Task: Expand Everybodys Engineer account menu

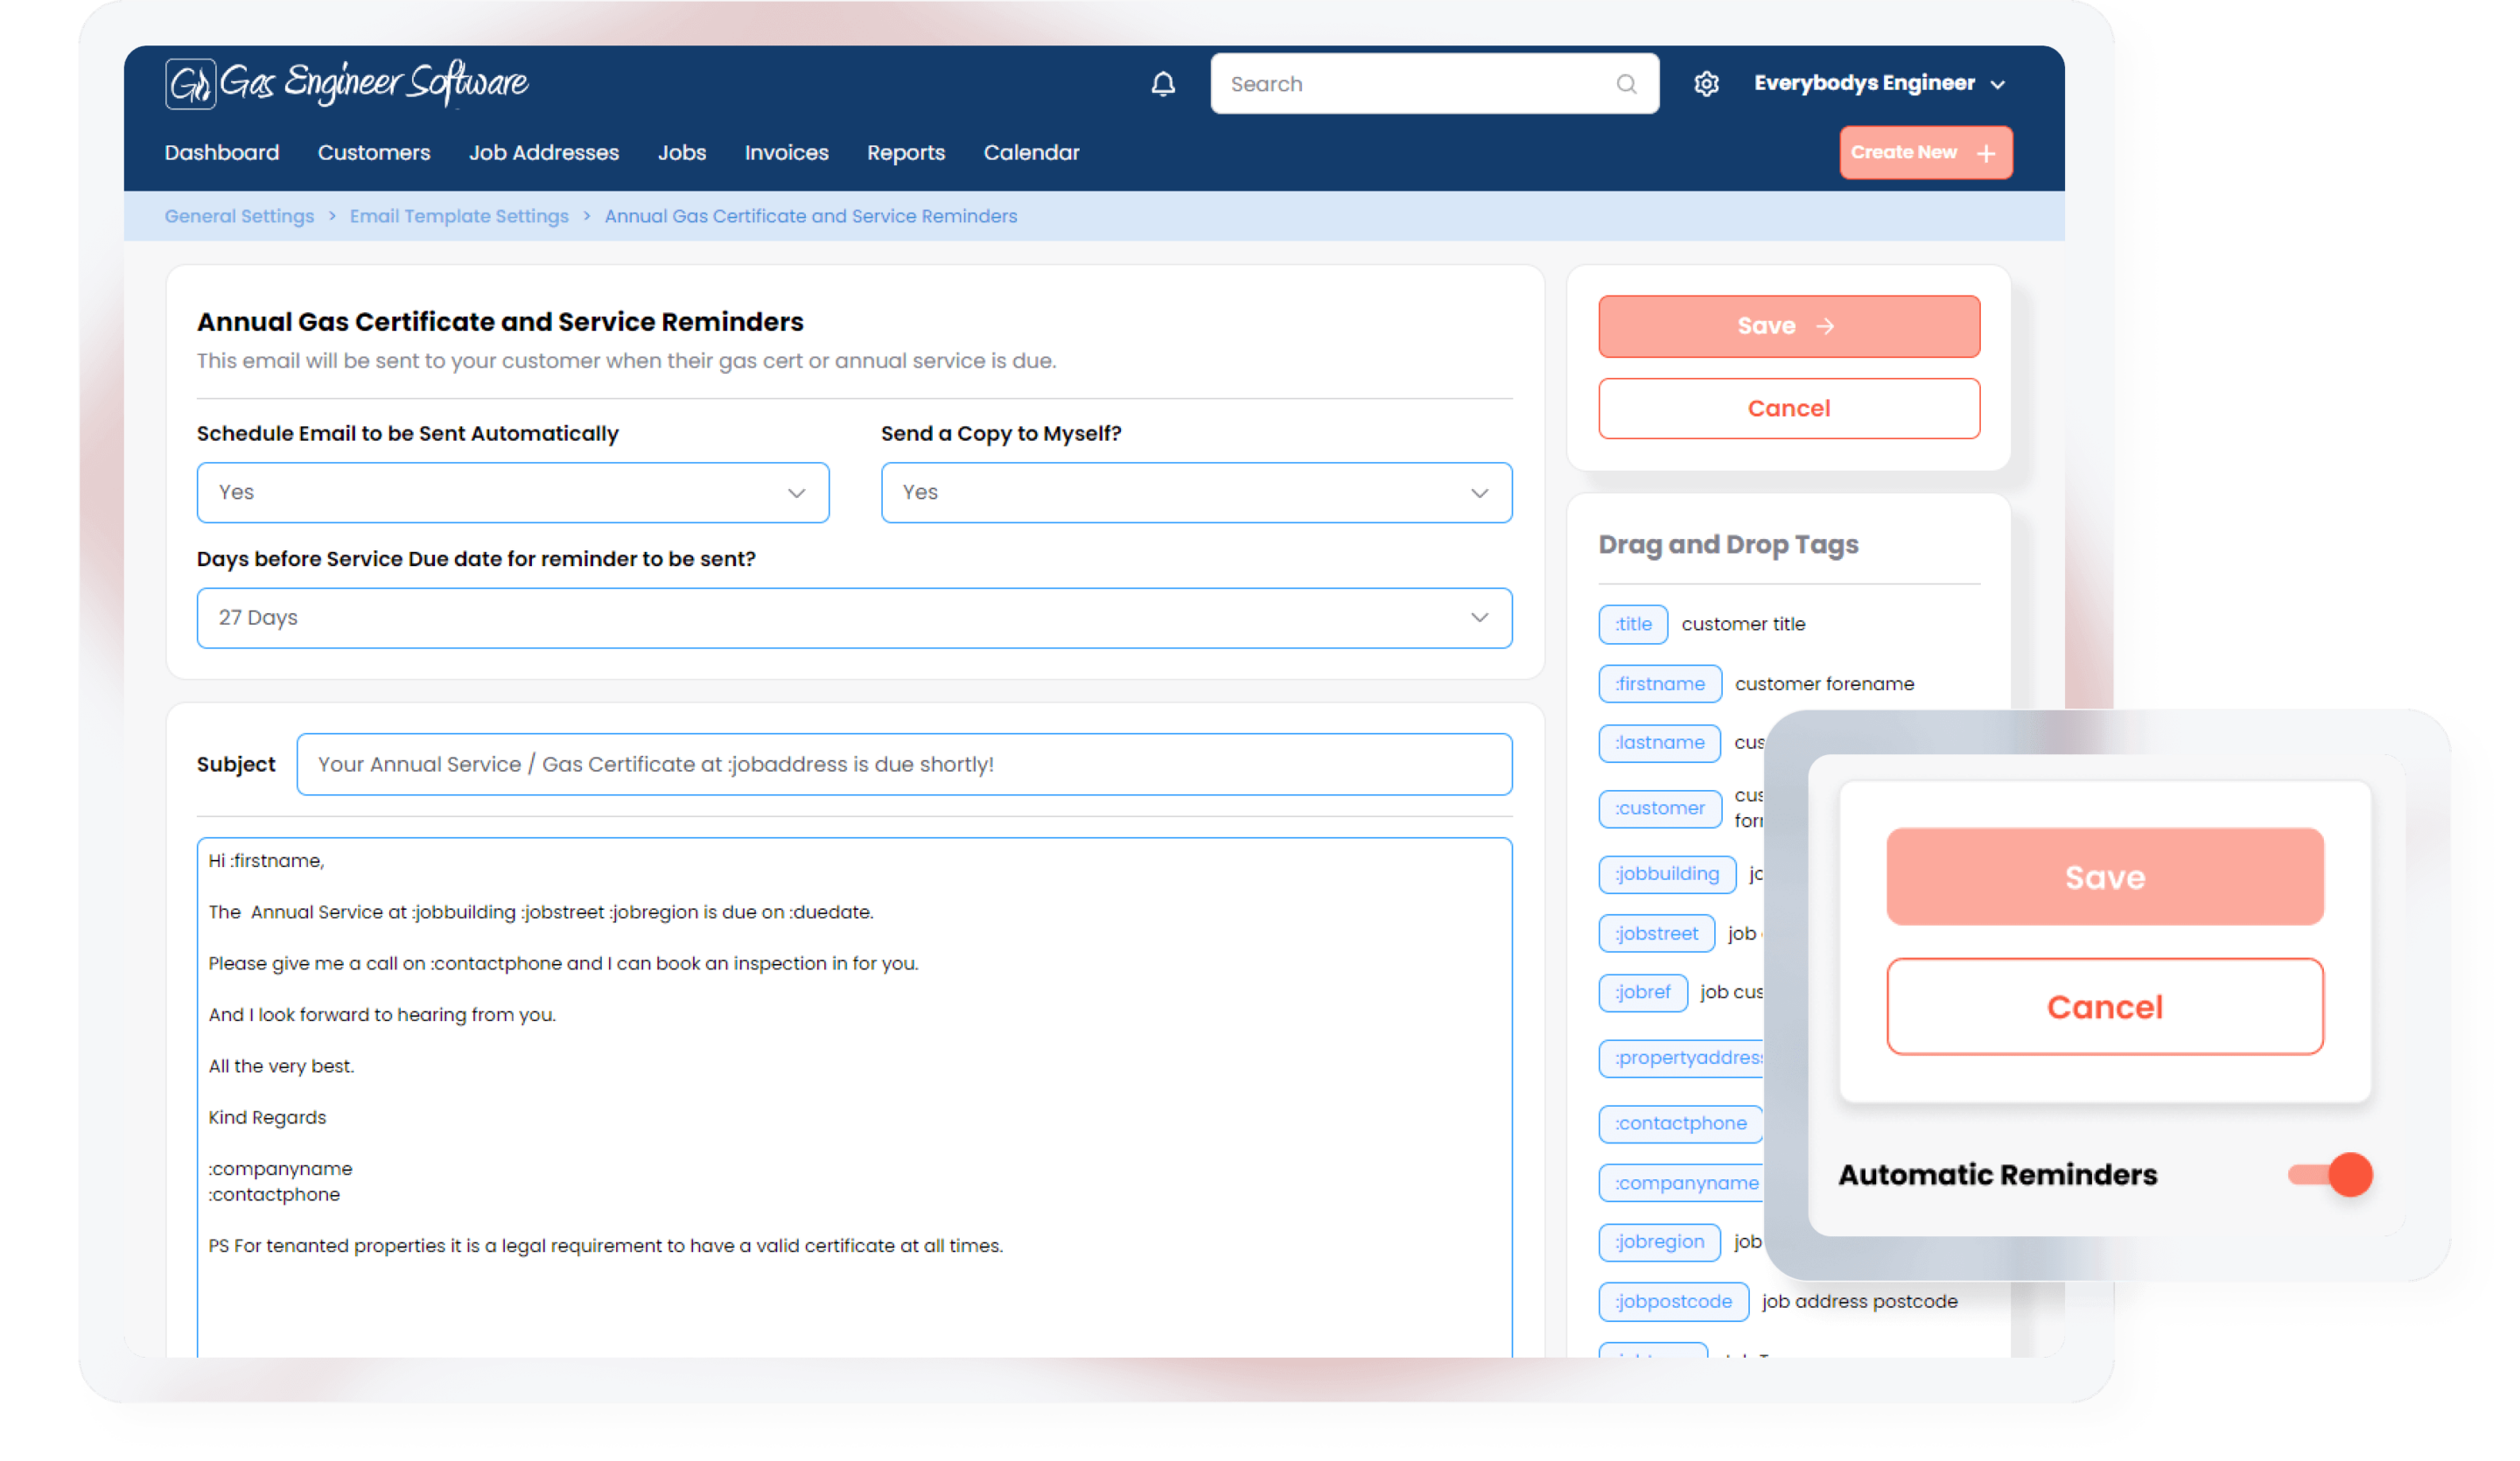Action: point(1878,84)
